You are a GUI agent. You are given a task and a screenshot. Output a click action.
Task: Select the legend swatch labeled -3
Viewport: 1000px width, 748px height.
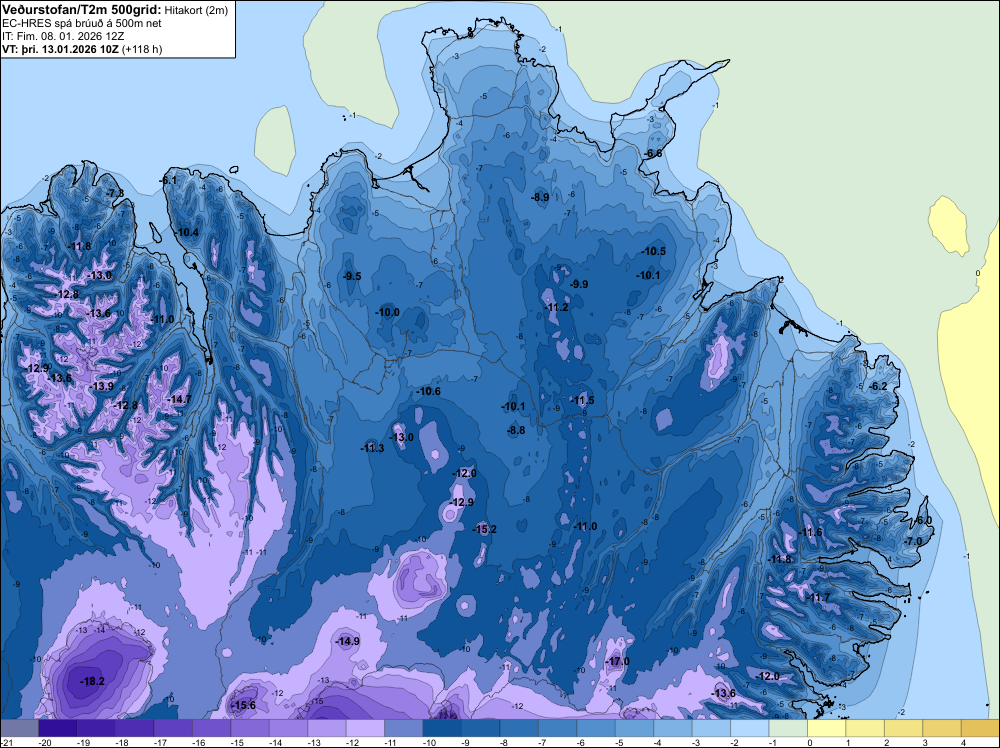click(x=711, y=728)
